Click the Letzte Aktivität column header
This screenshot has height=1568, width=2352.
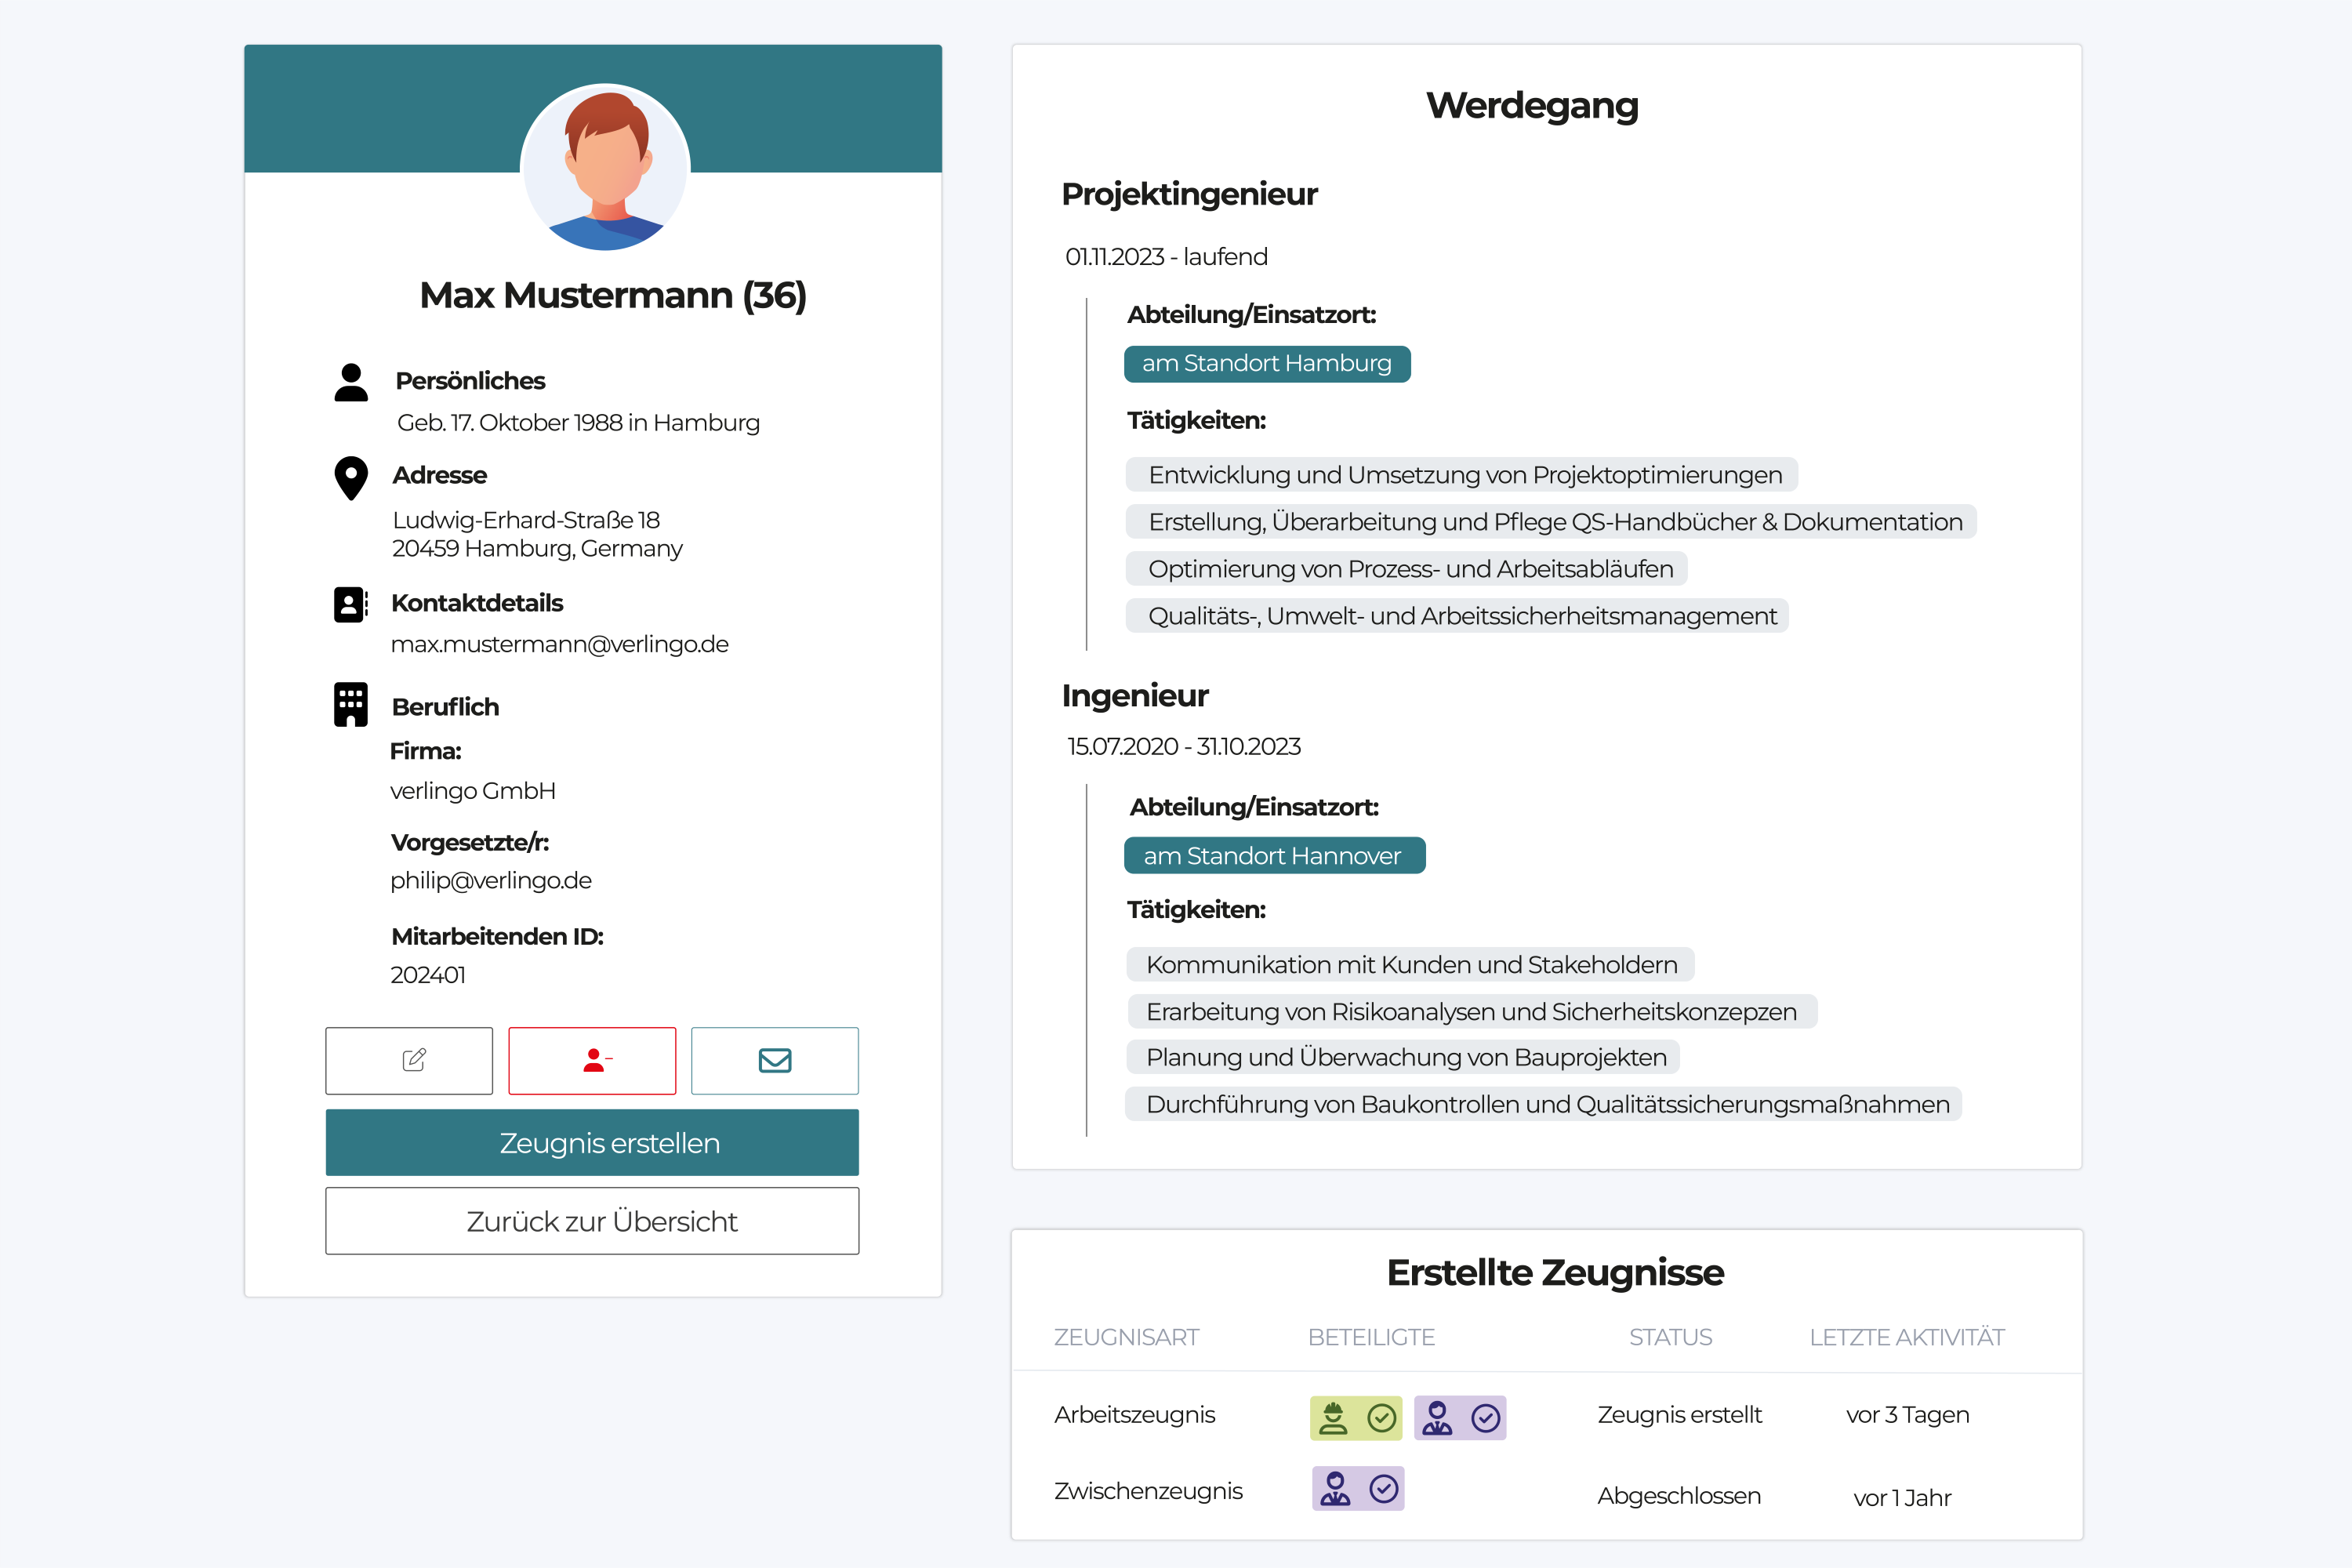point(1906,1337)
